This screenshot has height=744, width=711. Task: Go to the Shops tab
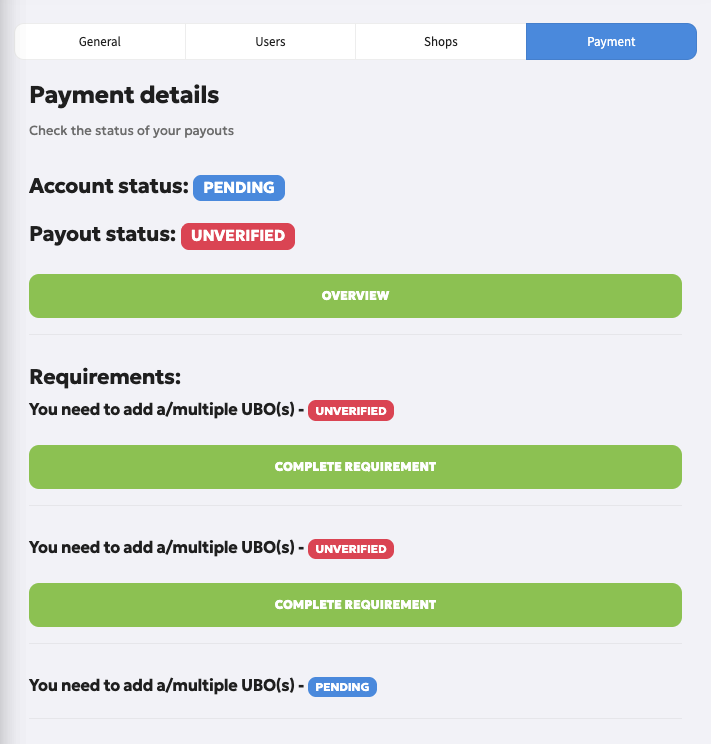click(x=440, y=42)
